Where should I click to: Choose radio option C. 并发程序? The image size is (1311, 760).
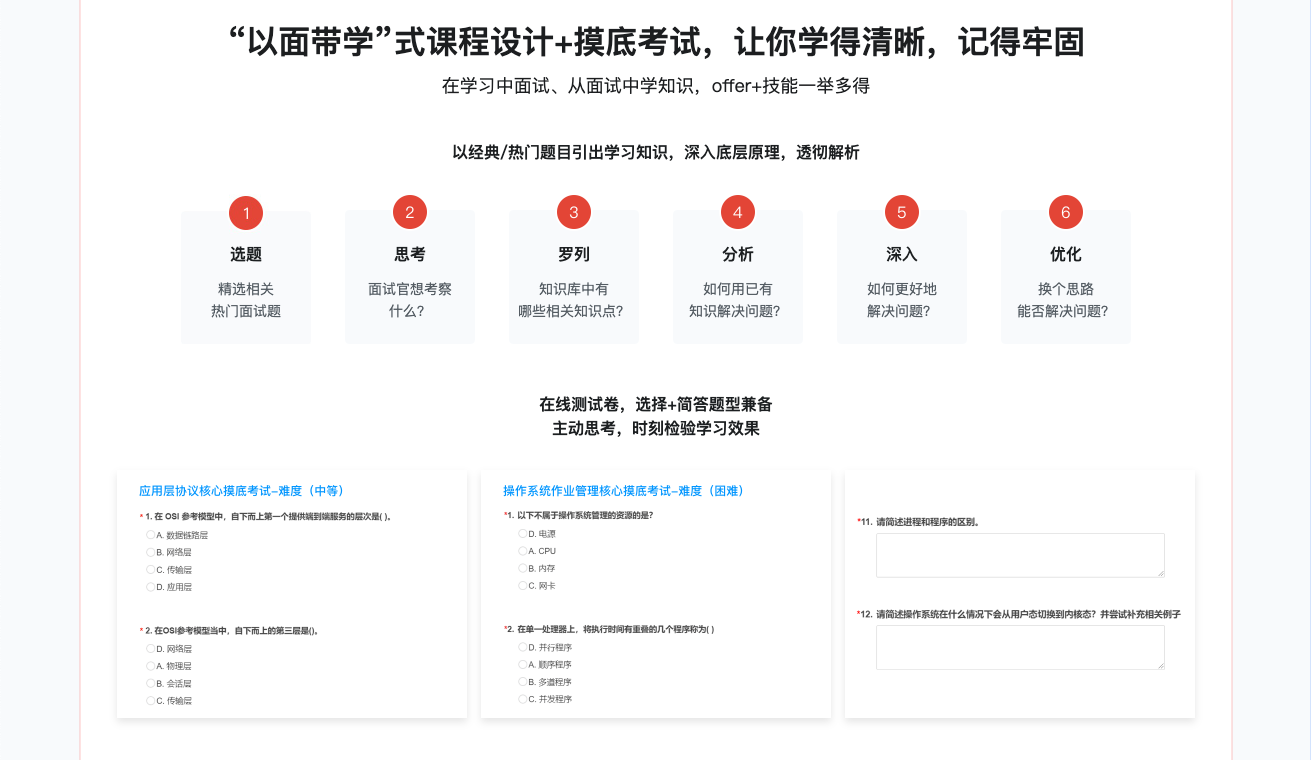(522, 699)
